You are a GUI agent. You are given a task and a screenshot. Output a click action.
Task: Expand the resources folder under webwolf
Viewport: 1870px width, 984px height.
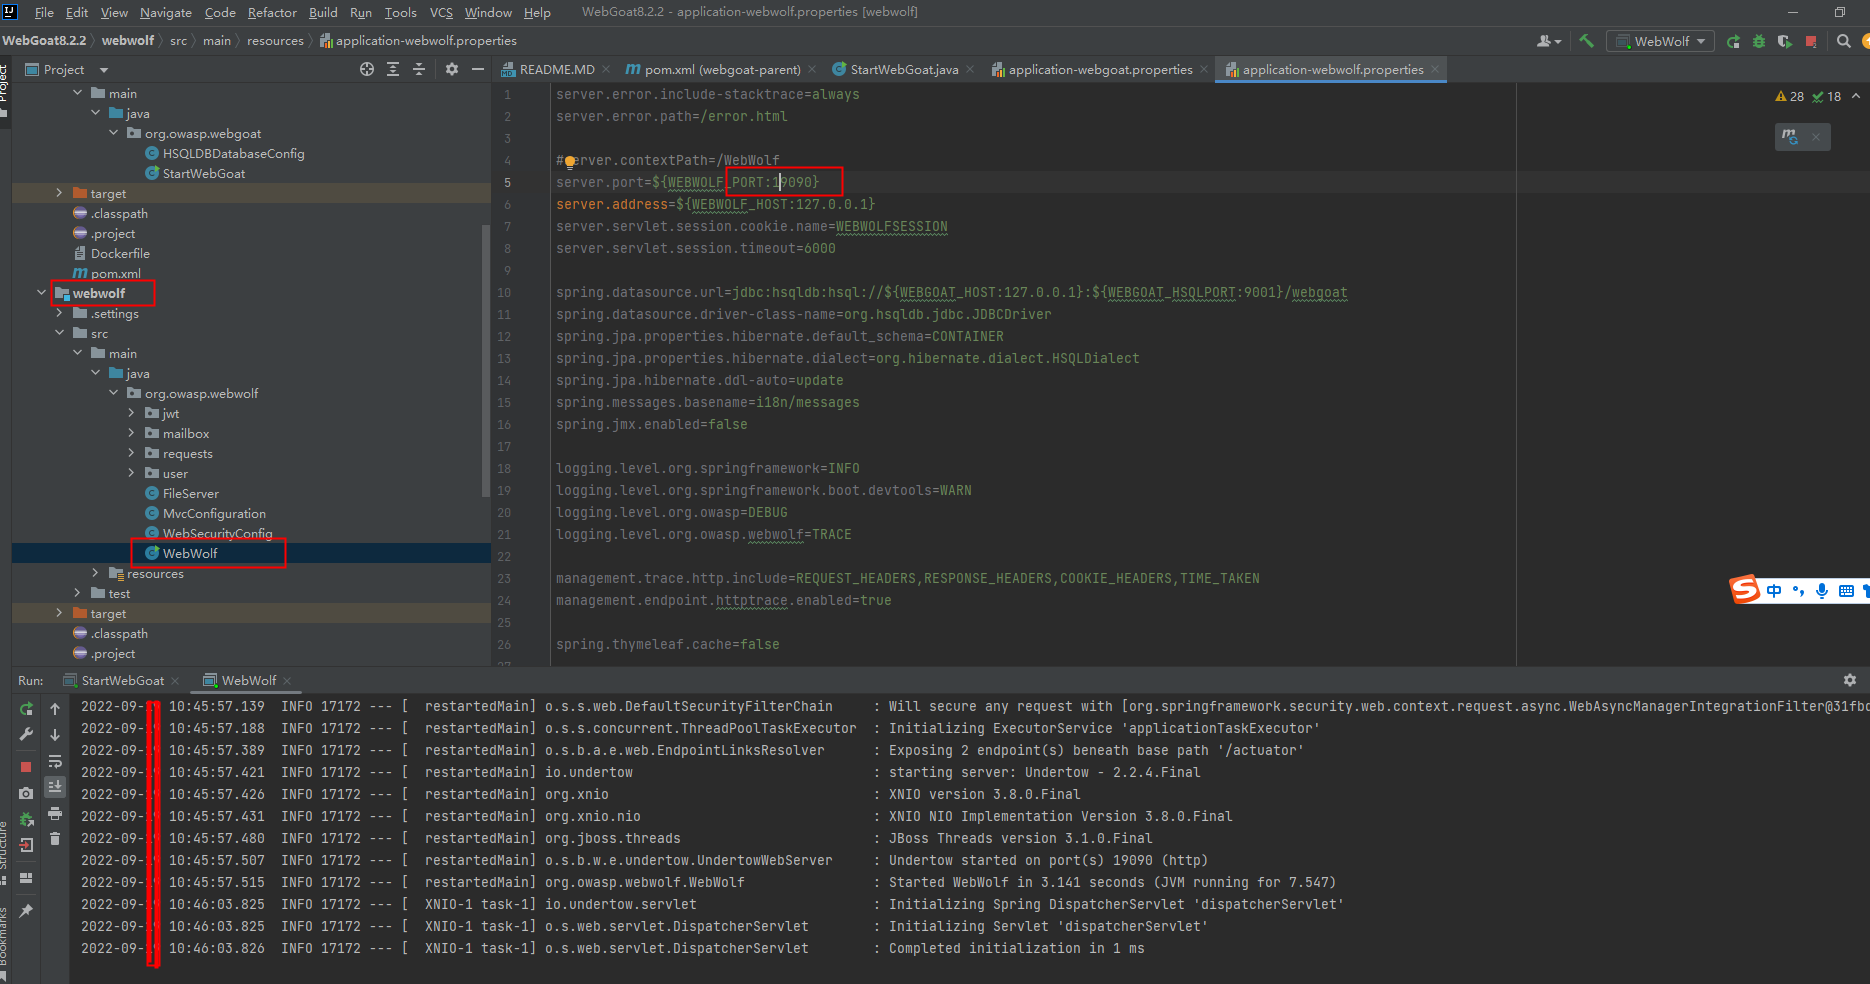95,573
